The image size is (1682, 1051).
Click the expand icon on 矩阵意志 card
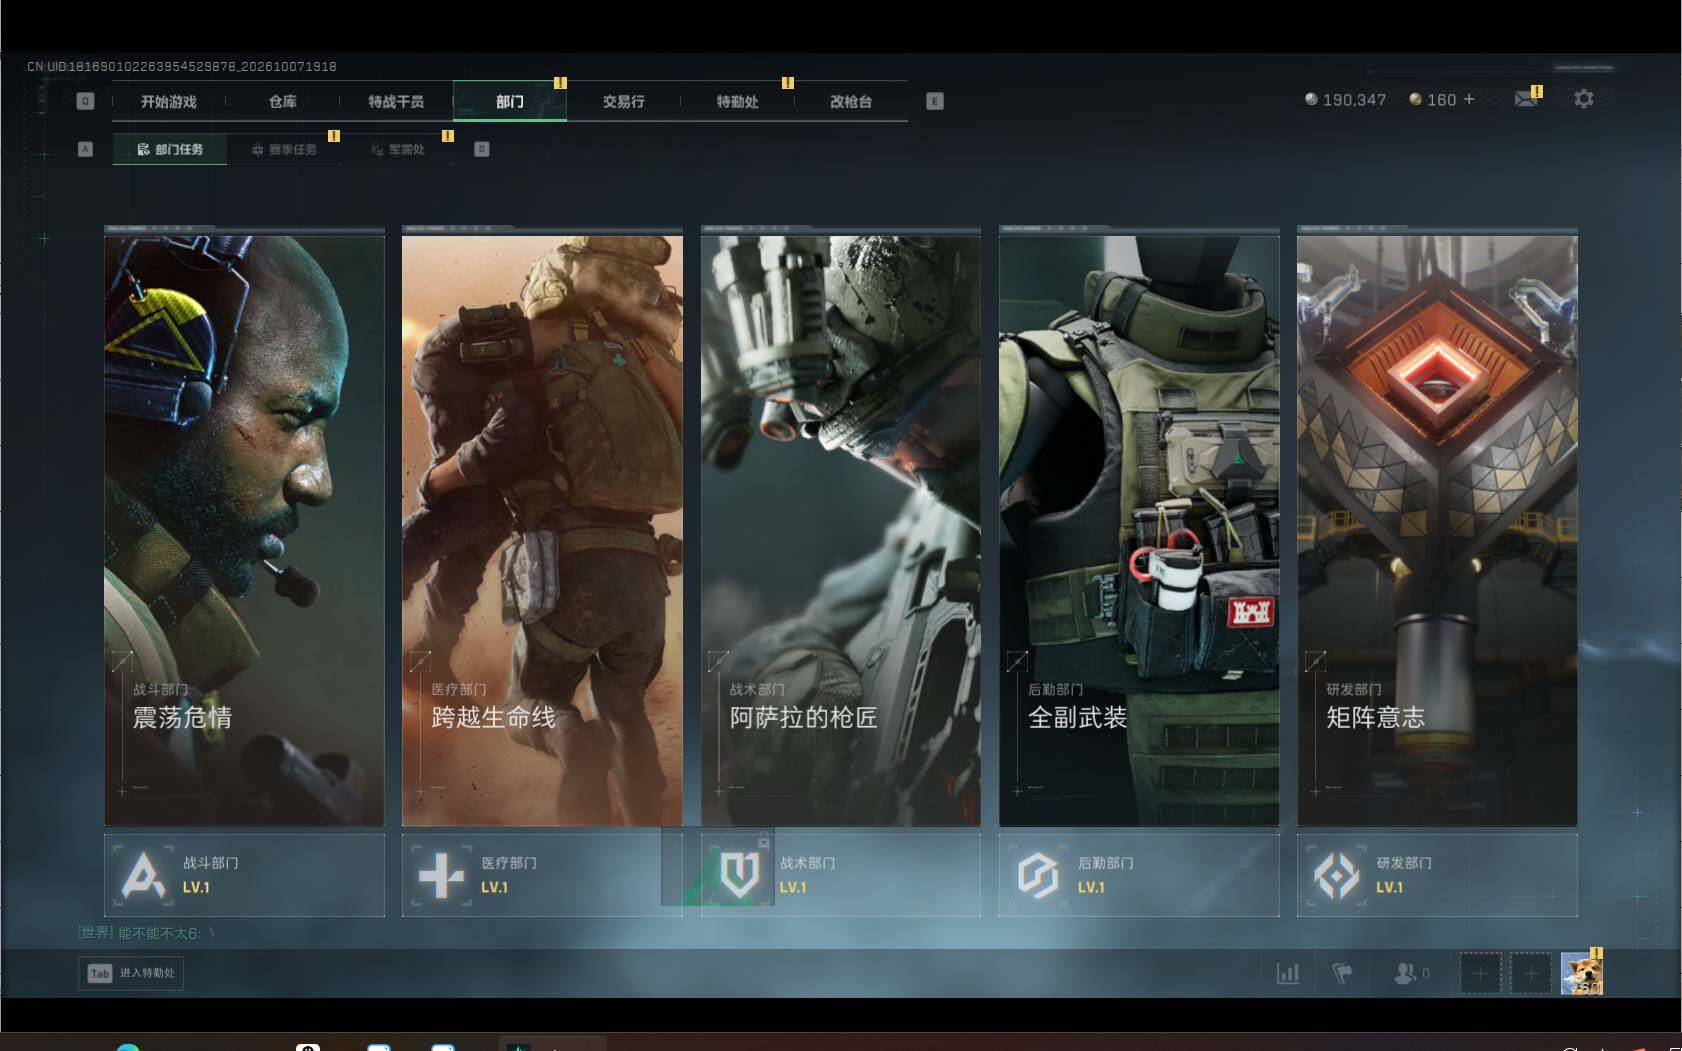coord(1315,661)
